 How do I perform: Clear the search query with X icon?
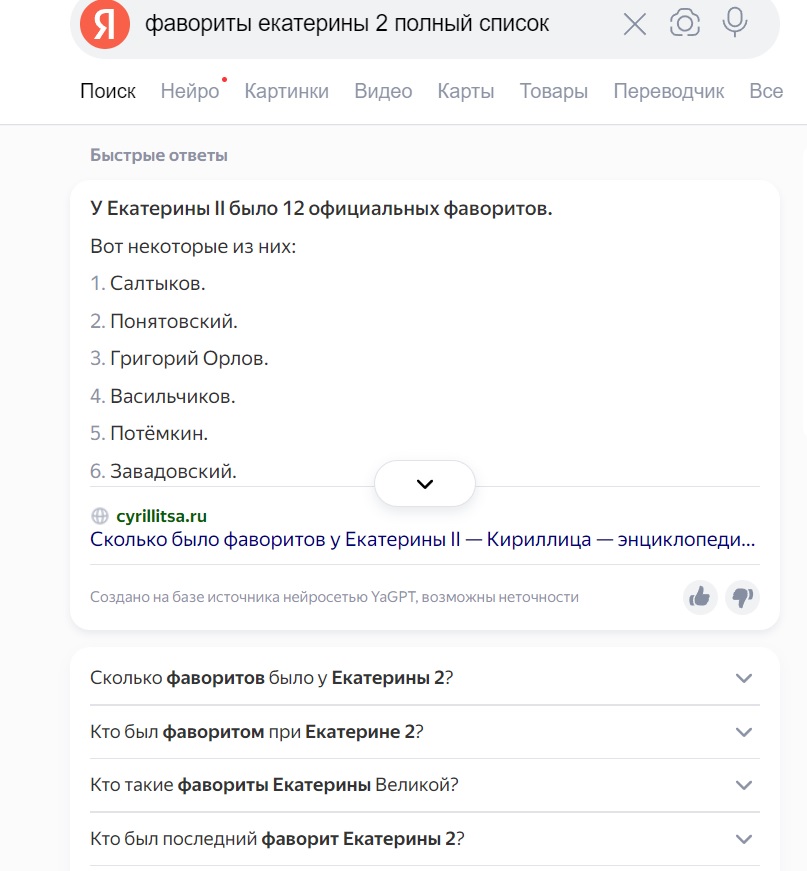coord(635,24)
